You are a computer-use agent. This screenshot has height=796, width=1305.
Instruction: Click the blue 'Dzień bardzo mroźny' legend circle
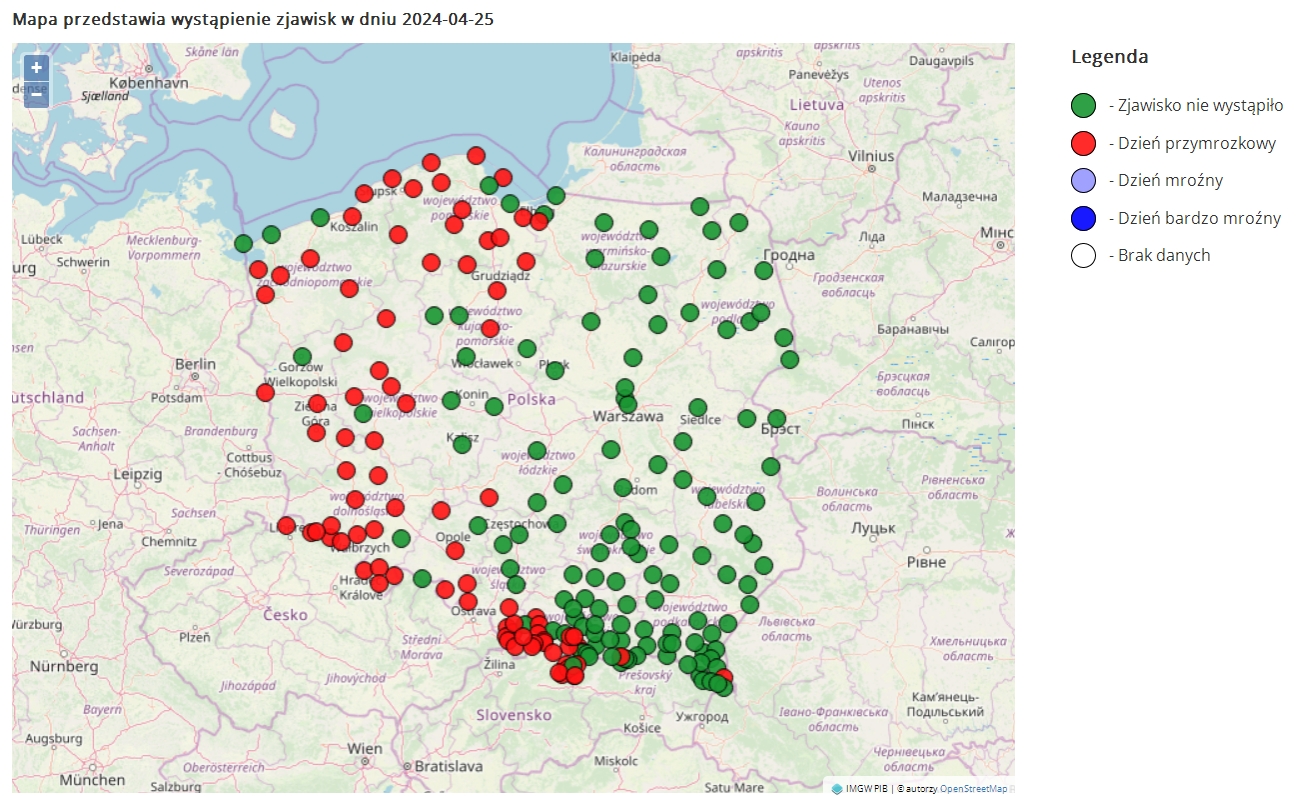coord(1084,218)
